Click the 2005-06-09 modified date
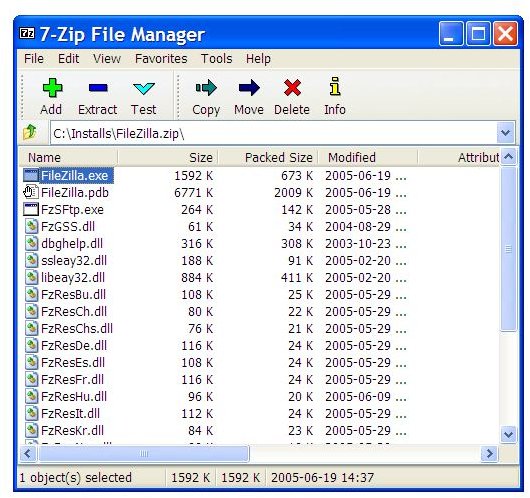Image resolution: width=530 pixels, height=498 pixels. [x=358, y=397]
